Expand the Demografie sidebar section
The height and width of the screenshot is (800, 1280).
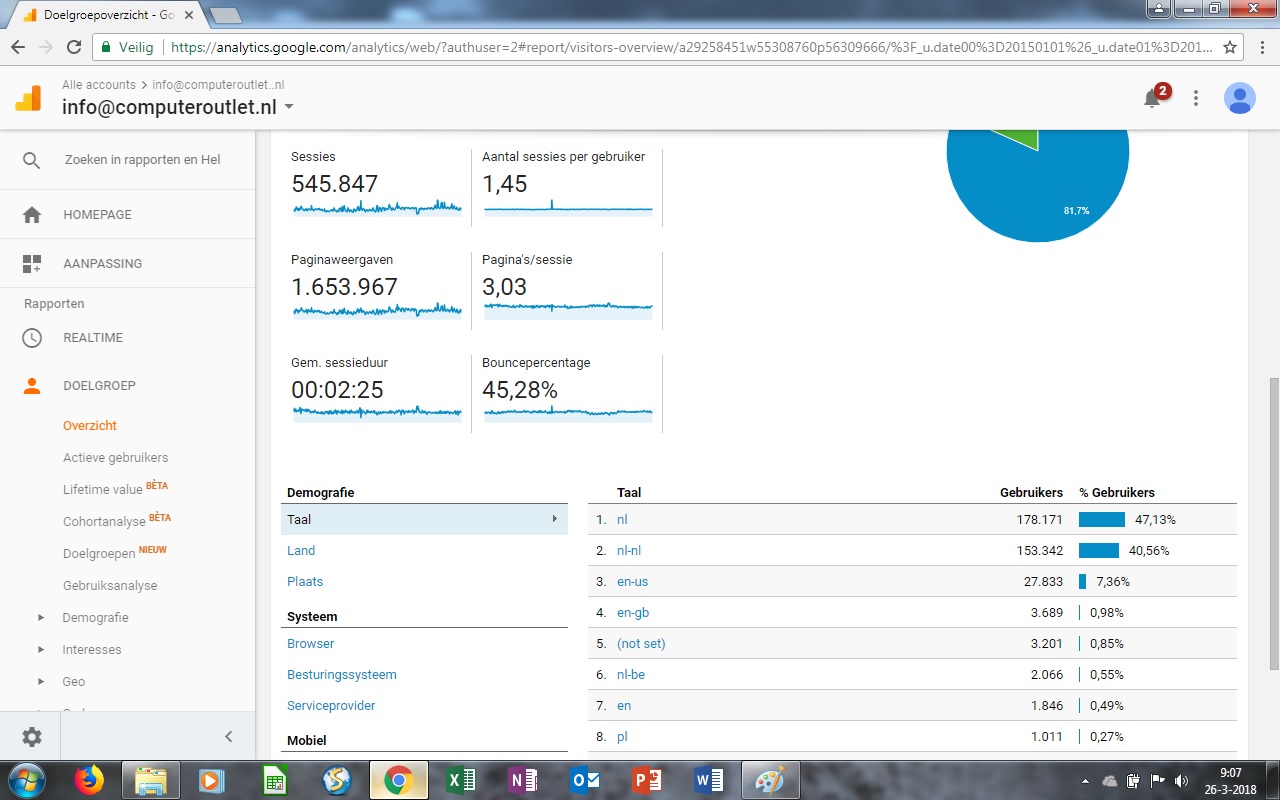tap(41, 618)
